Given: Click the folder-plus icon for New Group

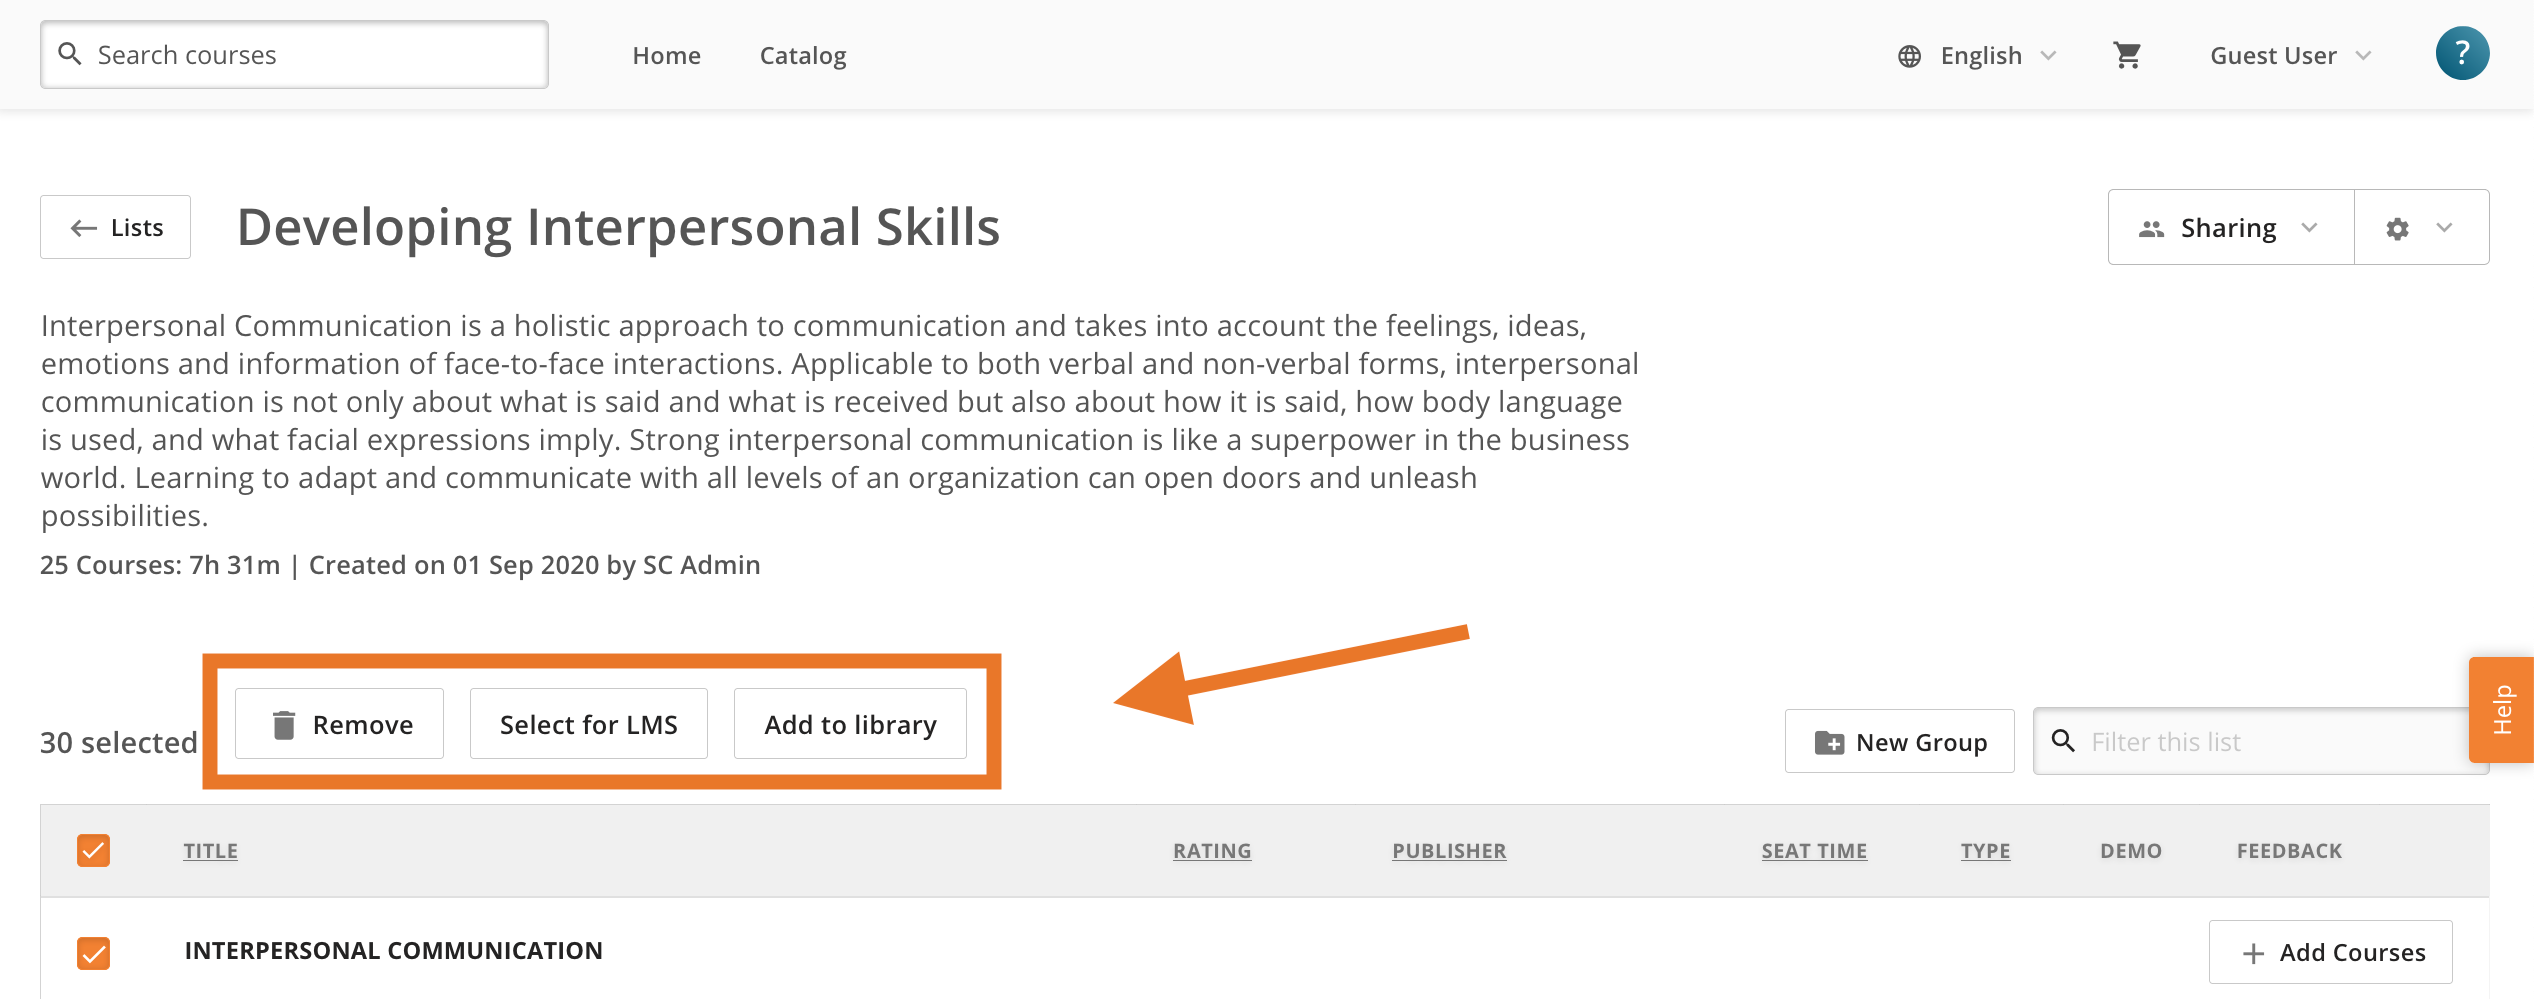Looking at the screenshot, I should coord(1829,742).
